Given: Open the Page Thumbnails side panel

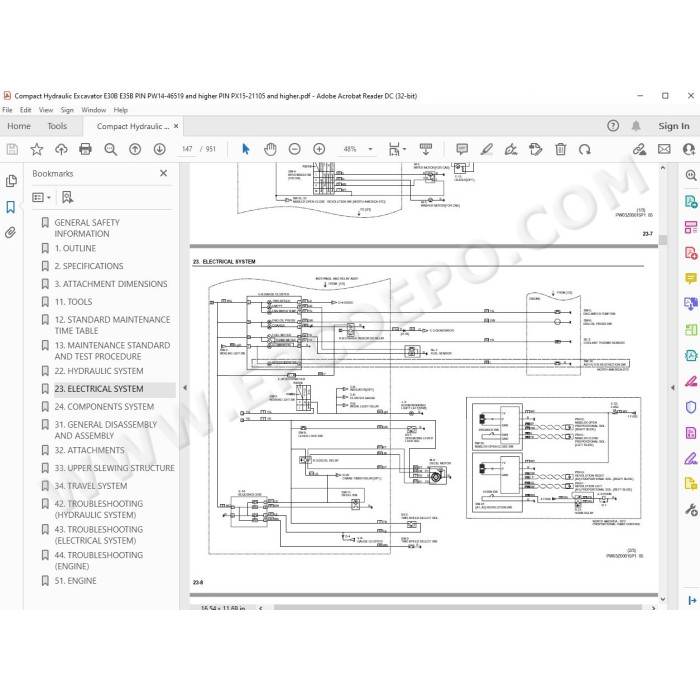Looking at the screenshot, I should 11,181.
